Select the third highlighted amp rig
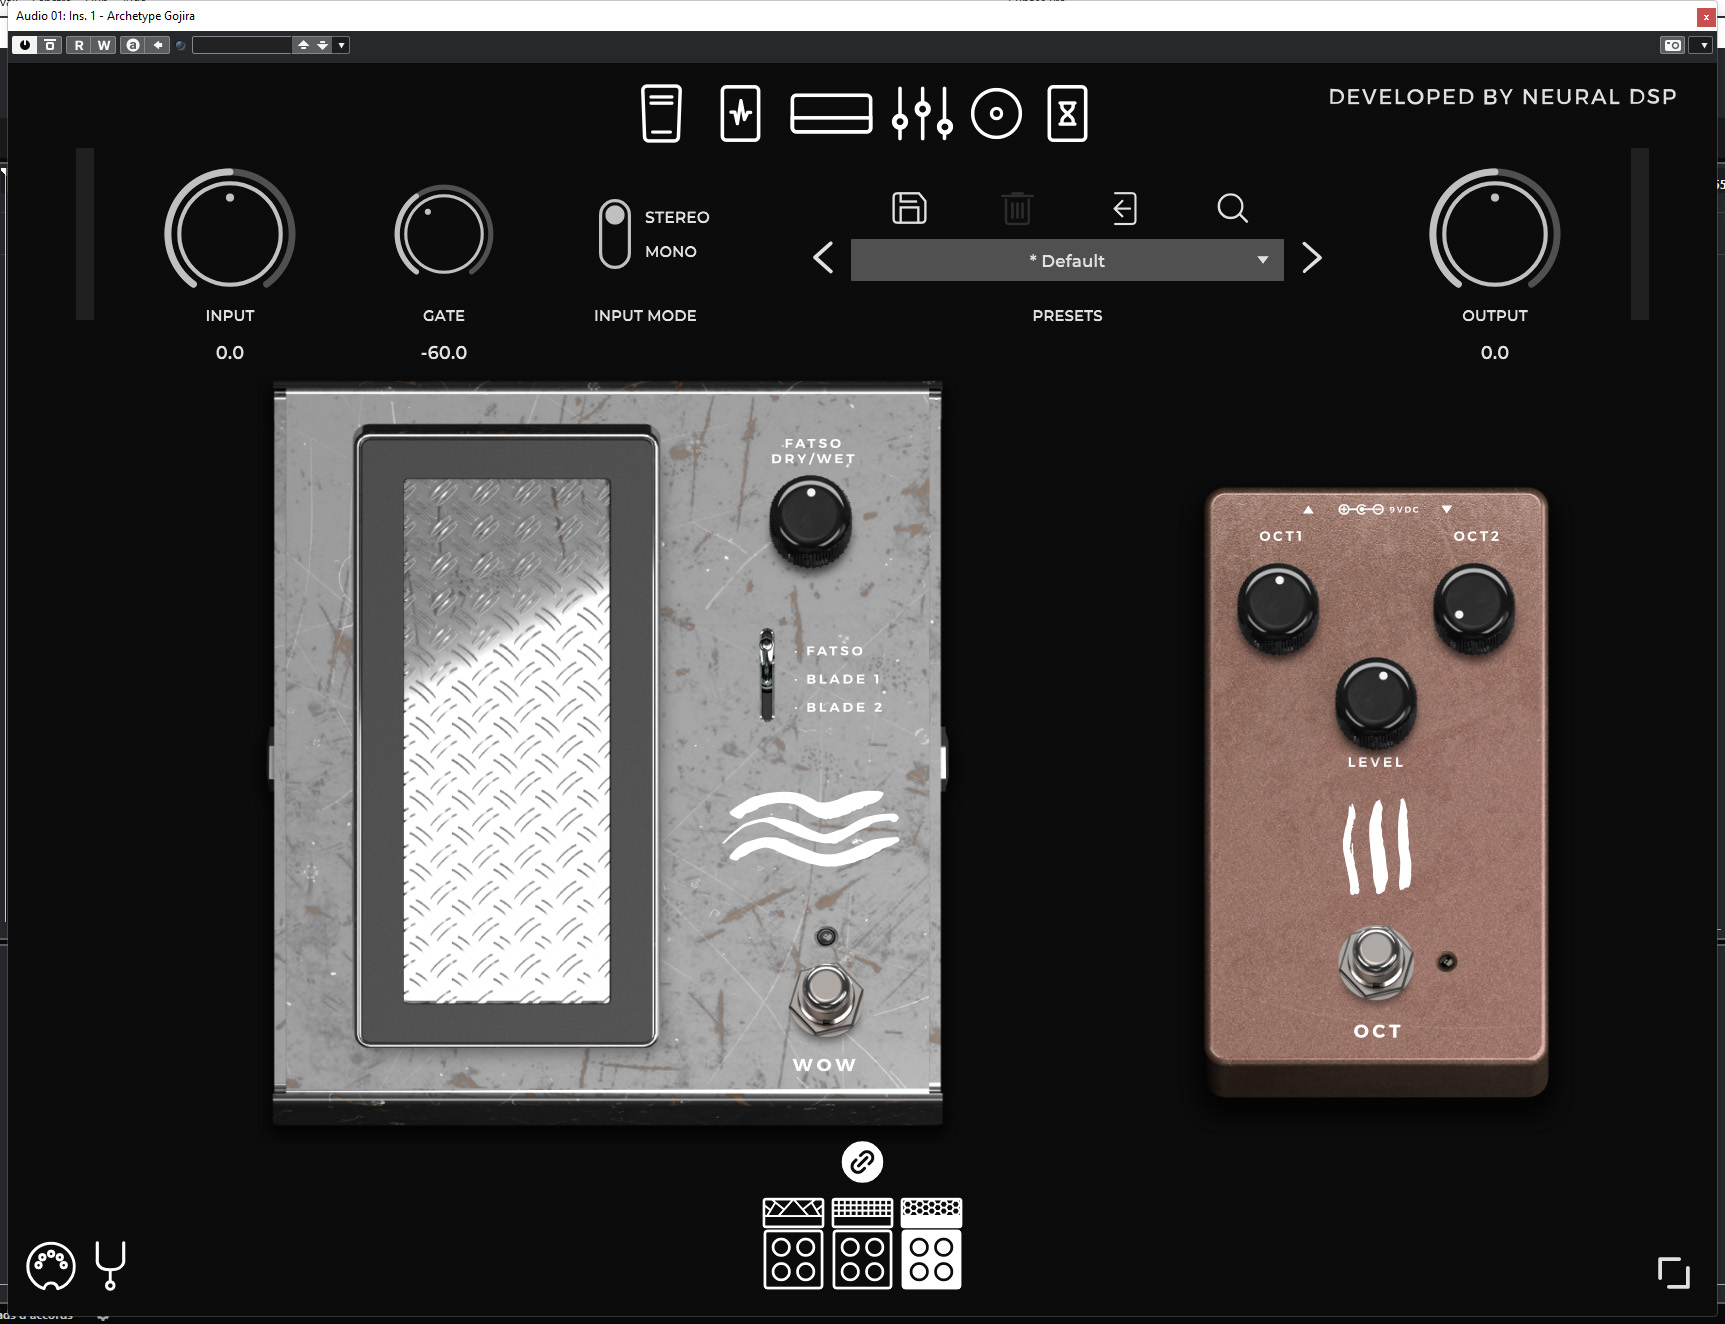 [x=931, y=1243]
